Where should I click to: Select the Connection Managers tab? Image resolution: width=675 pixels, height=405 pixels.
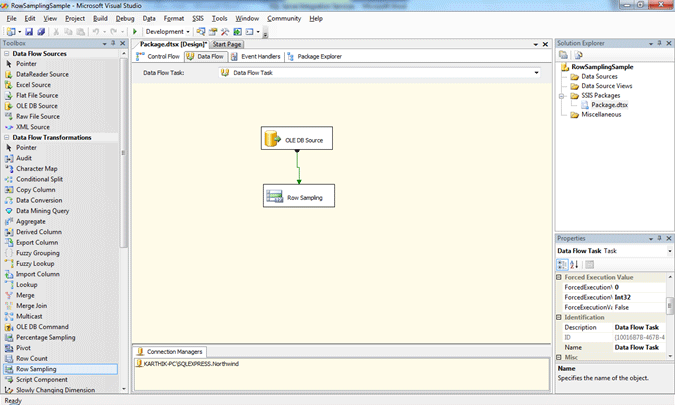pyautogui.click(x=170, y=352)
